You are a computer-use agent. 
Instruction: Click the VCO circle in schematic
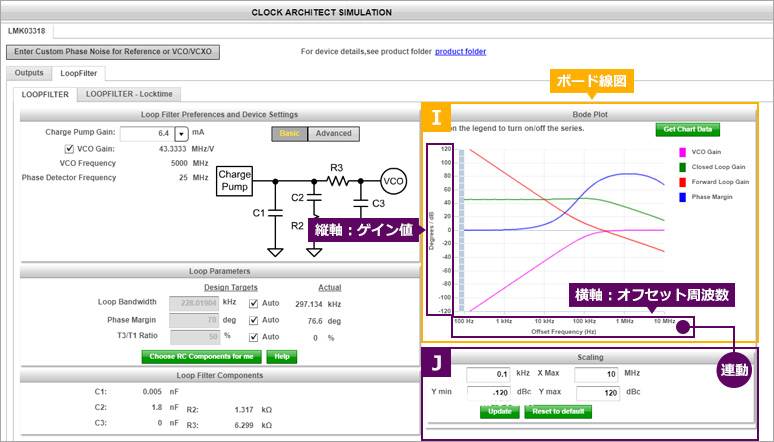click(393, 181)
